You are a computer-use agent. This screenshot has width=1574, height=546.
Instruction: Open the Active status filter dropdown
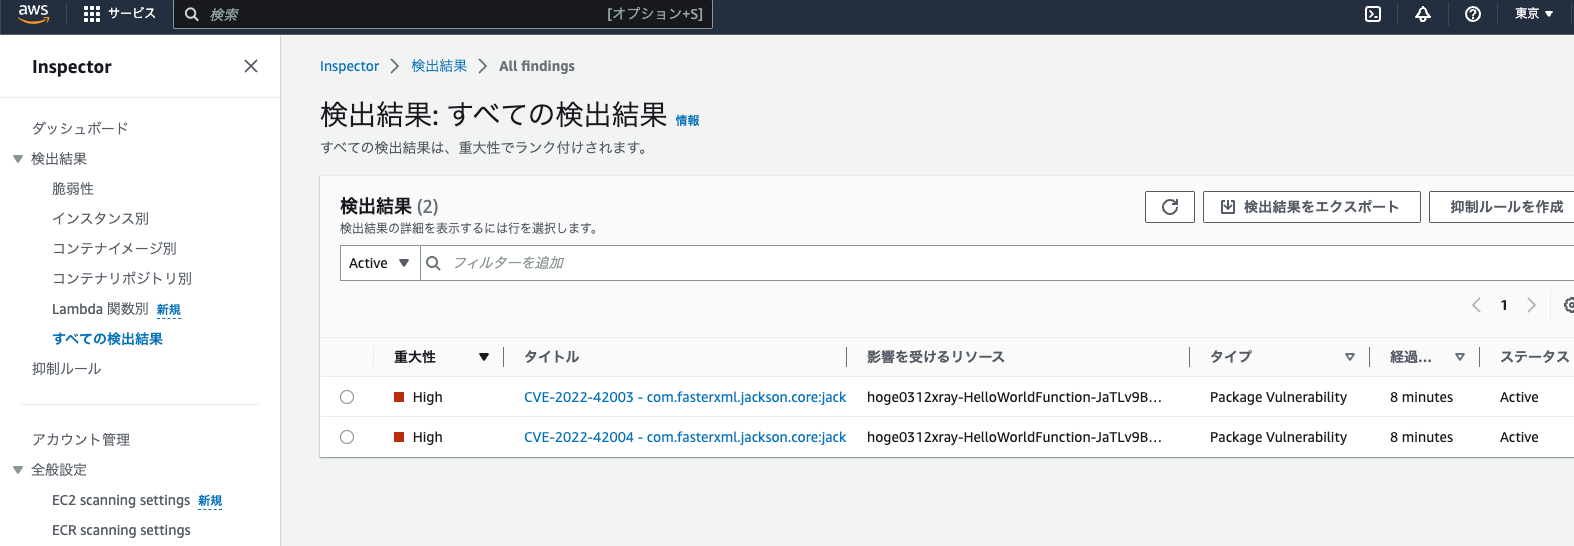[x=380, y=263]
